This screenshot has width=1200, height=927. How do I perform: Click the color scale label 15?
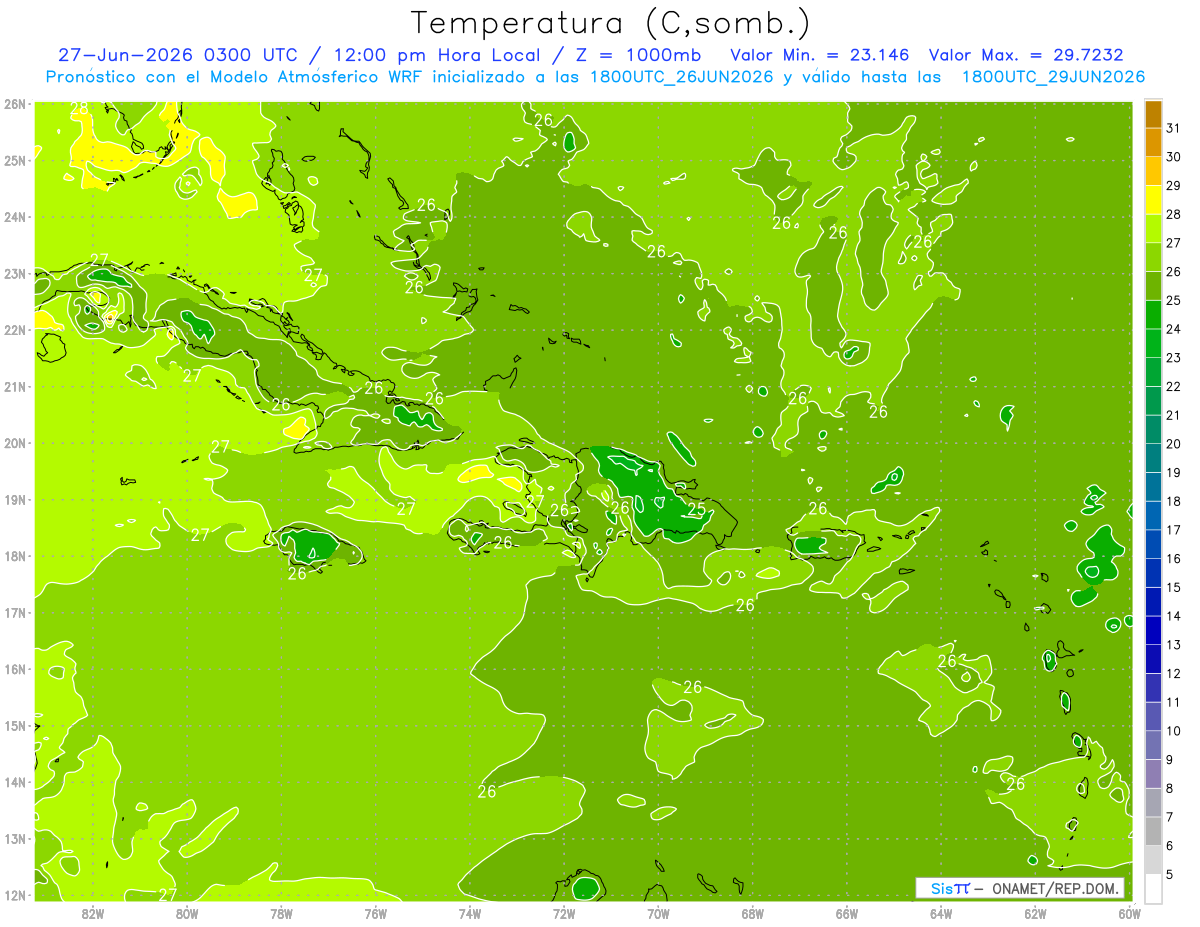[x=1173, y=587]
